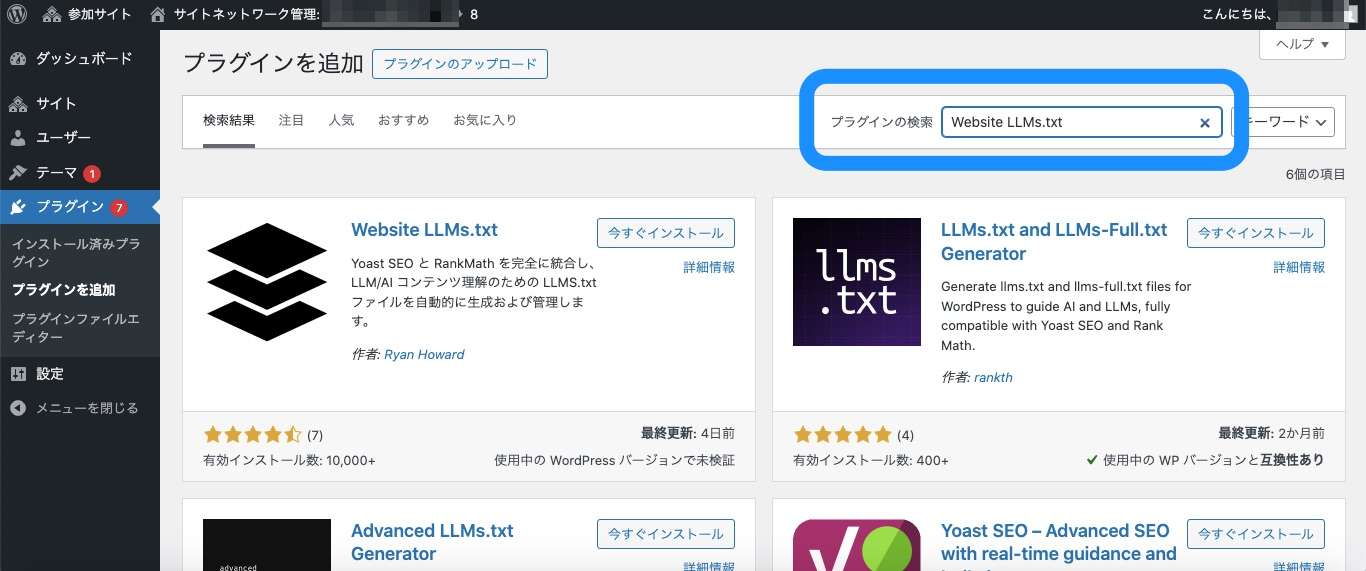Screen dimensions: 1366x571
Task: Open インストール済みプラグイン submenu
Action: (x=76, y=252)
